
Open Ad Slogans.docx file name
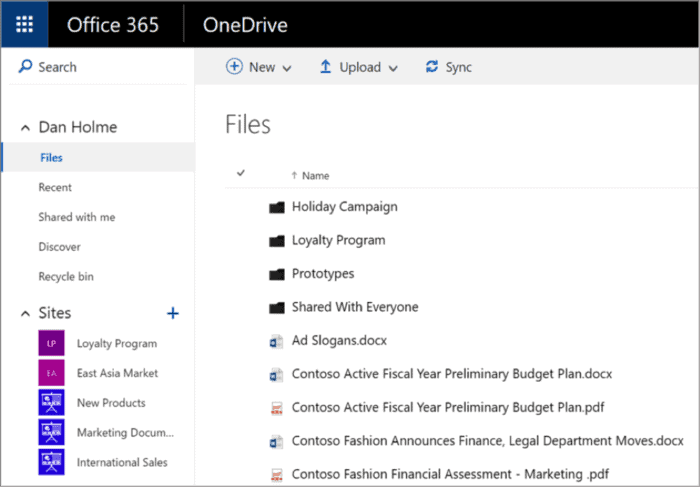coord(339,341)
